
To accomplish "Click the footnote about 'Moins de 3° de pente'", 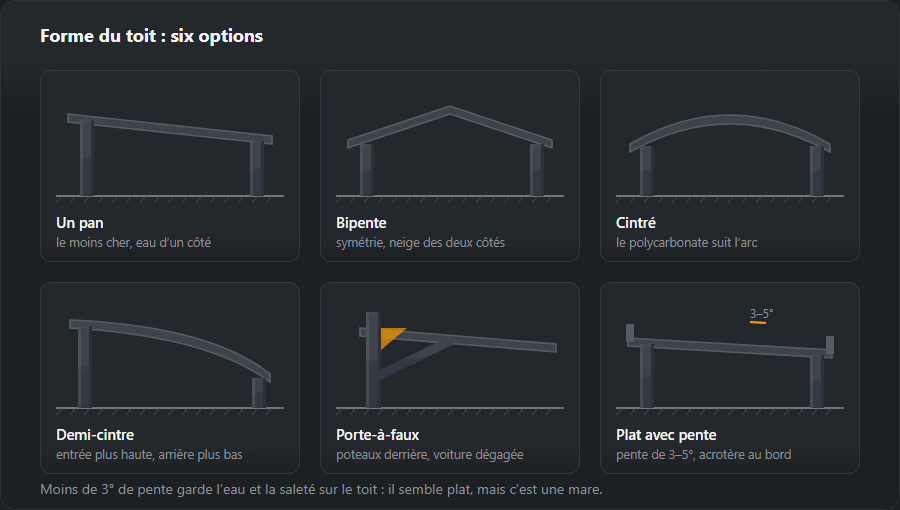I will (321, 490).
